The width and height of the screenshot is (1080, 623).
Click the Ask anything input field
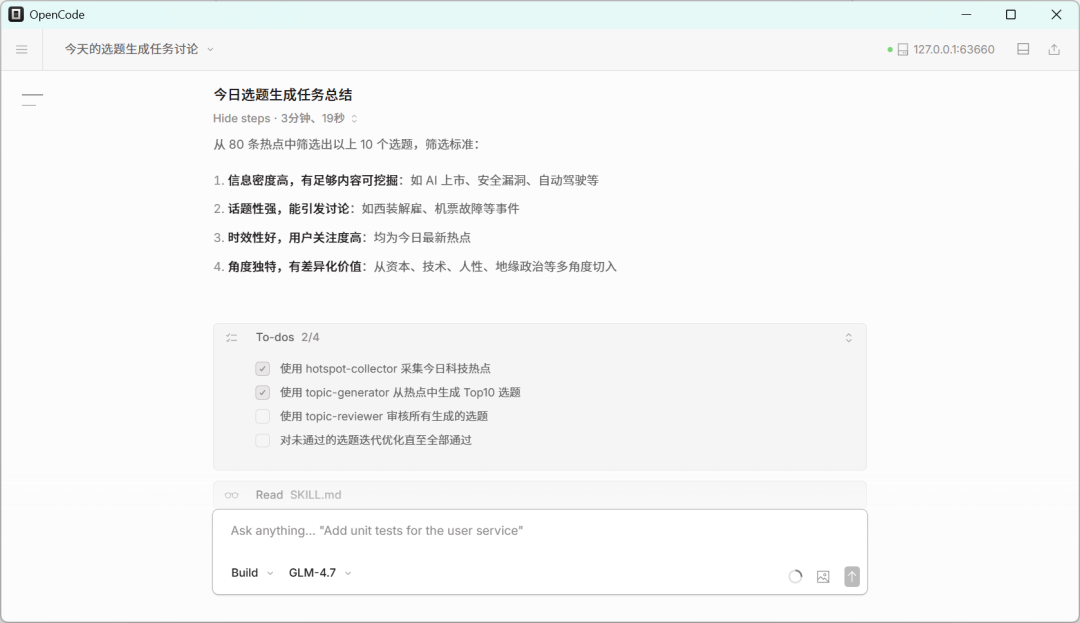450,530
